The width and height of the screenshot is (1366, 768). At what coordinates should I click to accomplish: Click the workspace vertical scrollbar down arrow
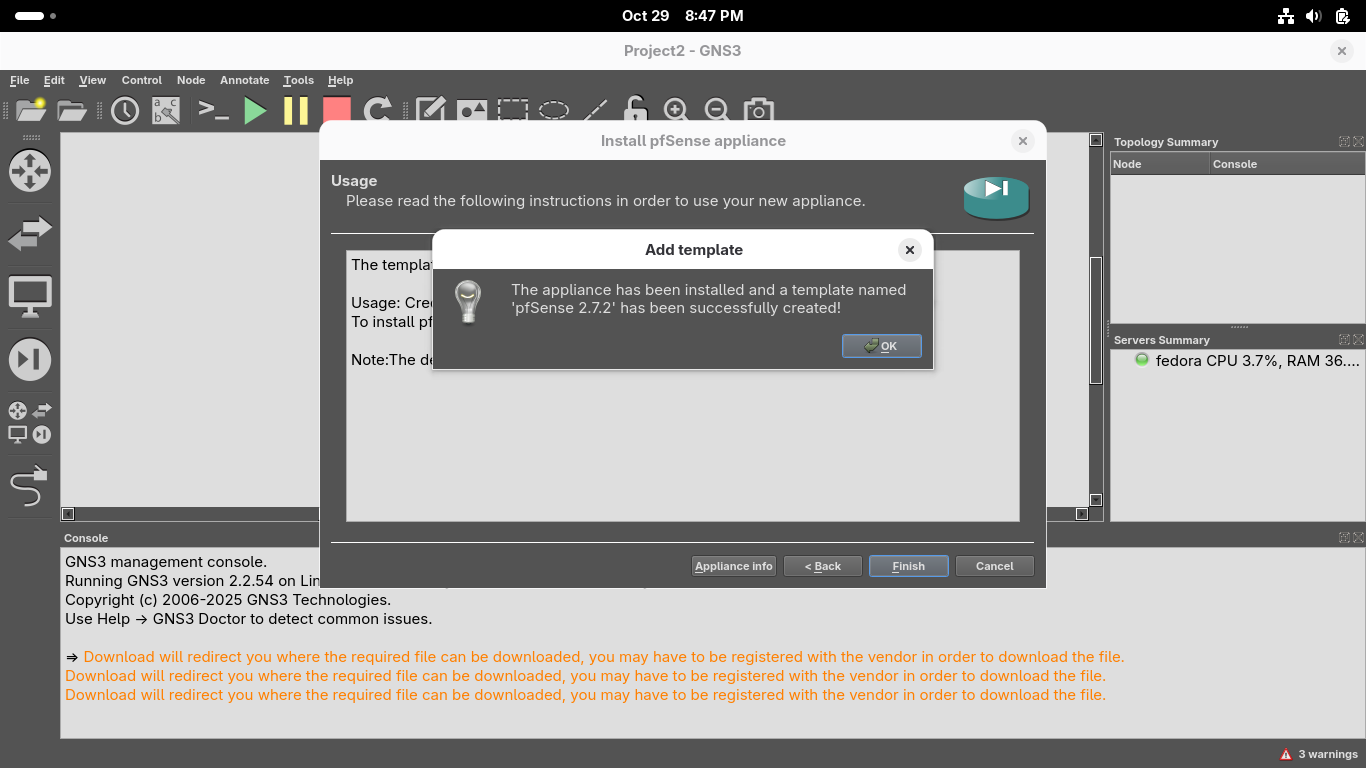(1096, 500)
